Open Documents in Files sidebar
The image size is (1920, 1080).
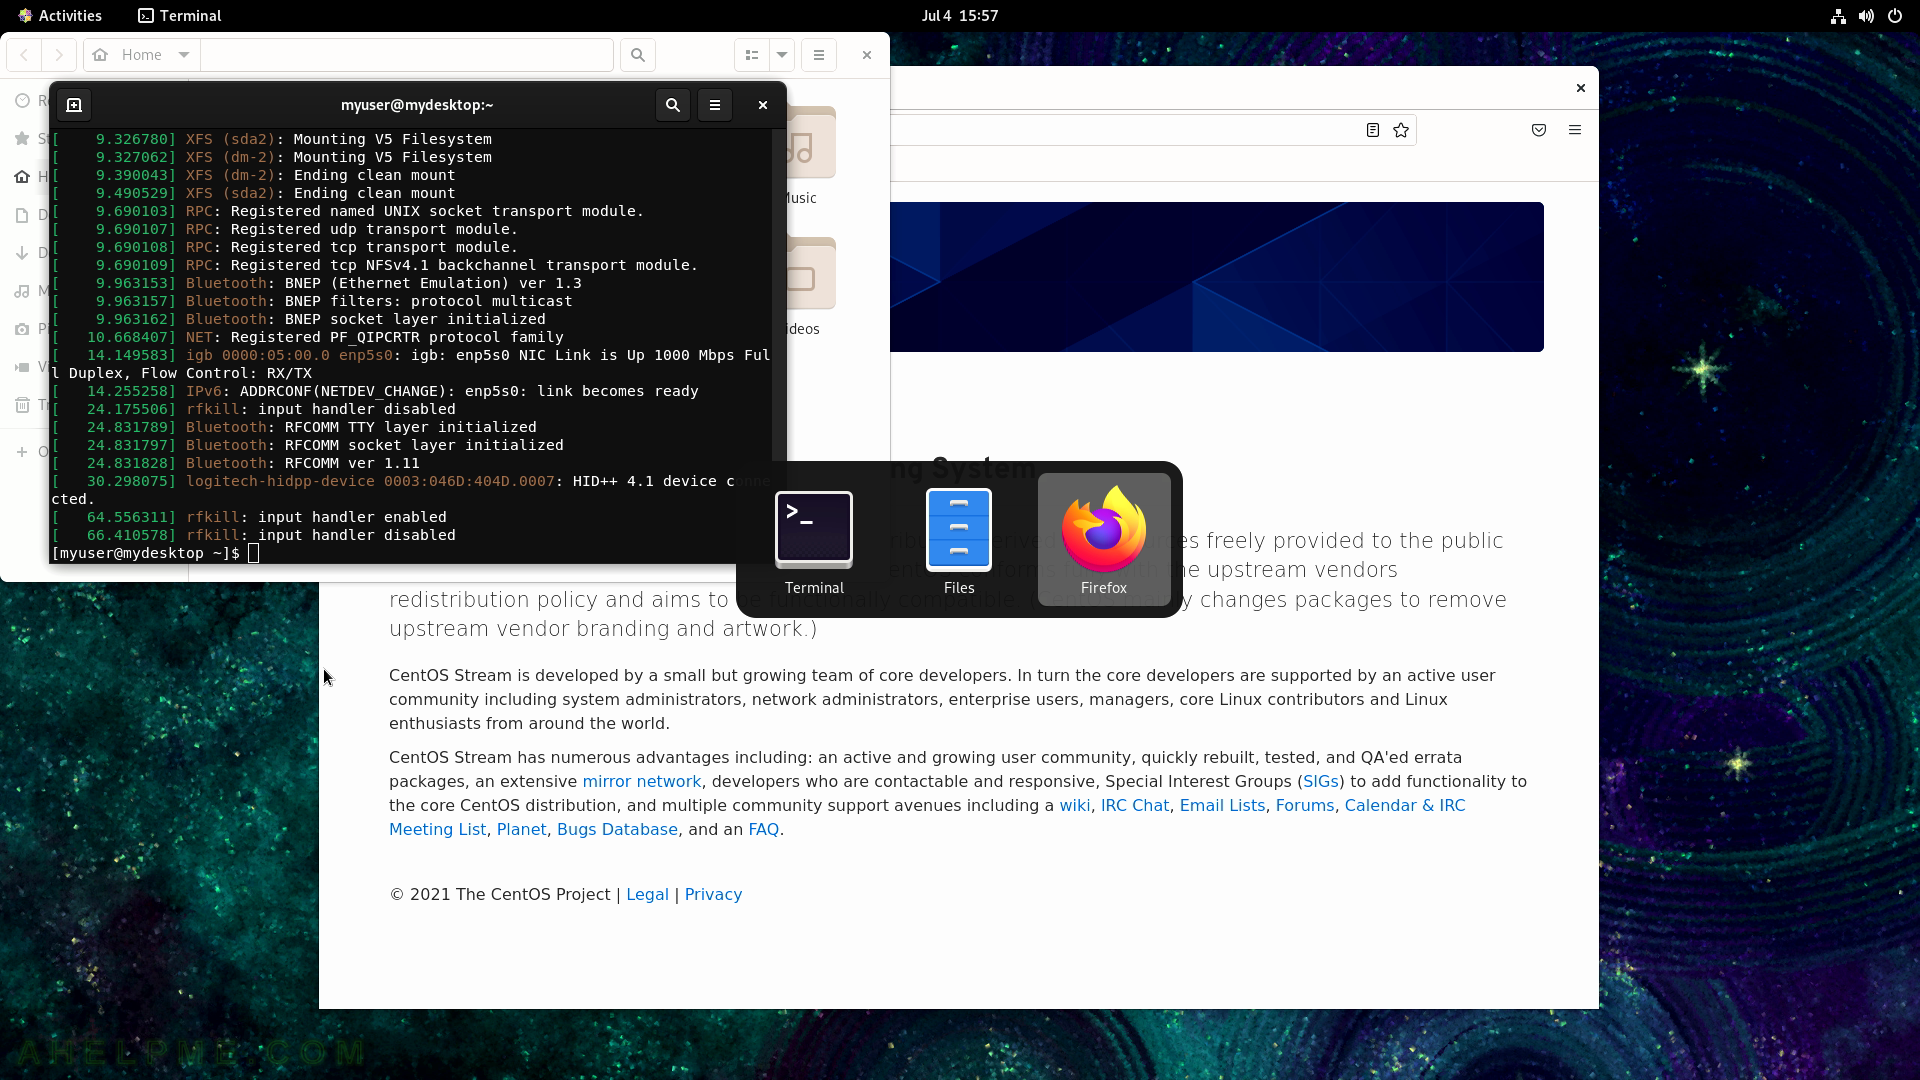30,215
